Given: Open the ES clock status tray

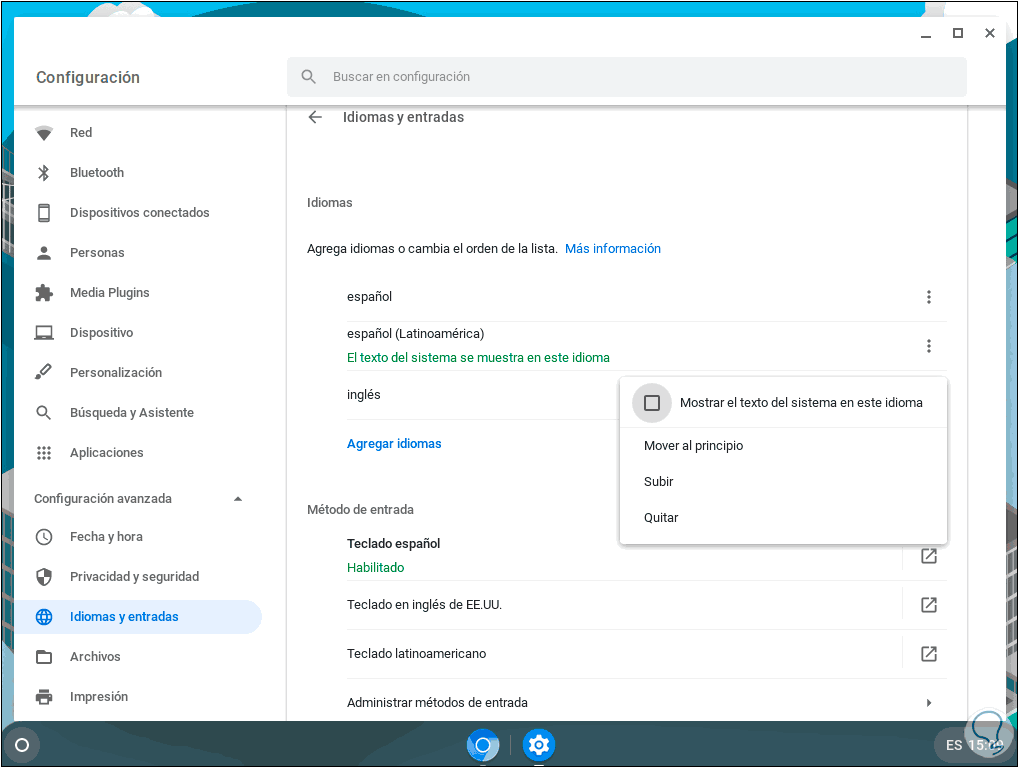Looking at the screenshot, I should click(973, 745).
